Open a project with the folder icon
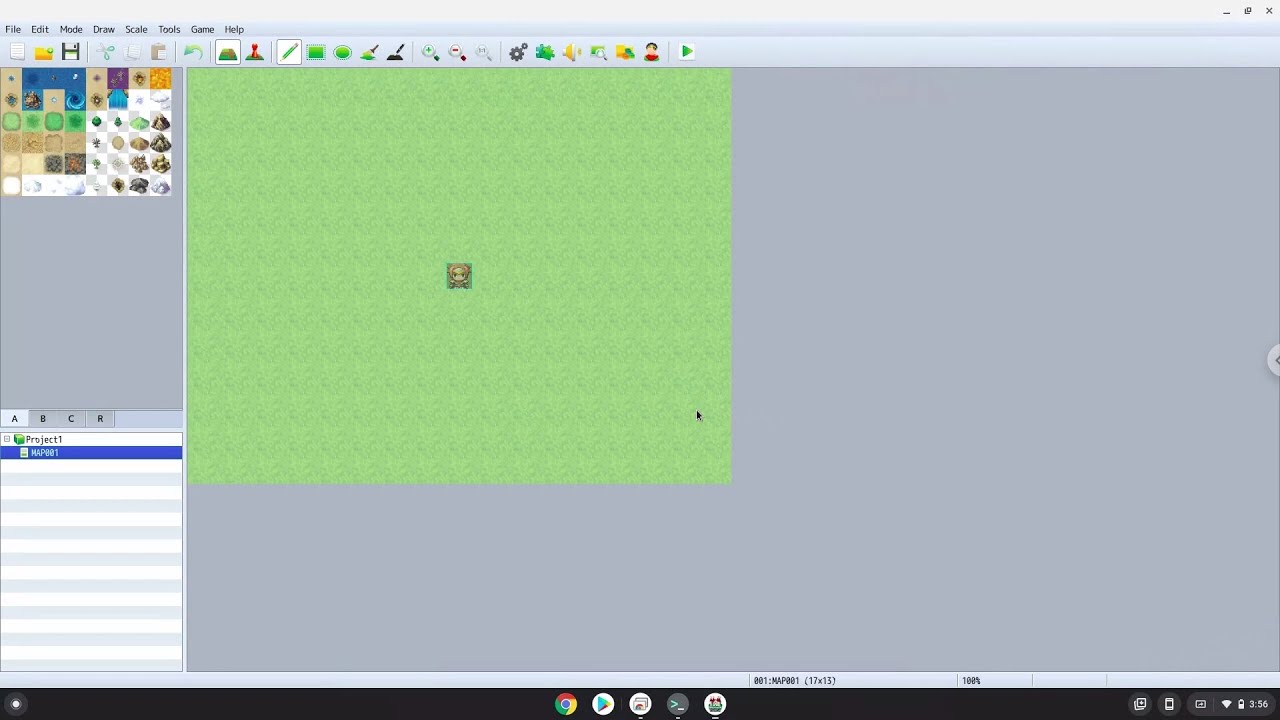This screenshot has width=1280, height=720. coord(44,52)
